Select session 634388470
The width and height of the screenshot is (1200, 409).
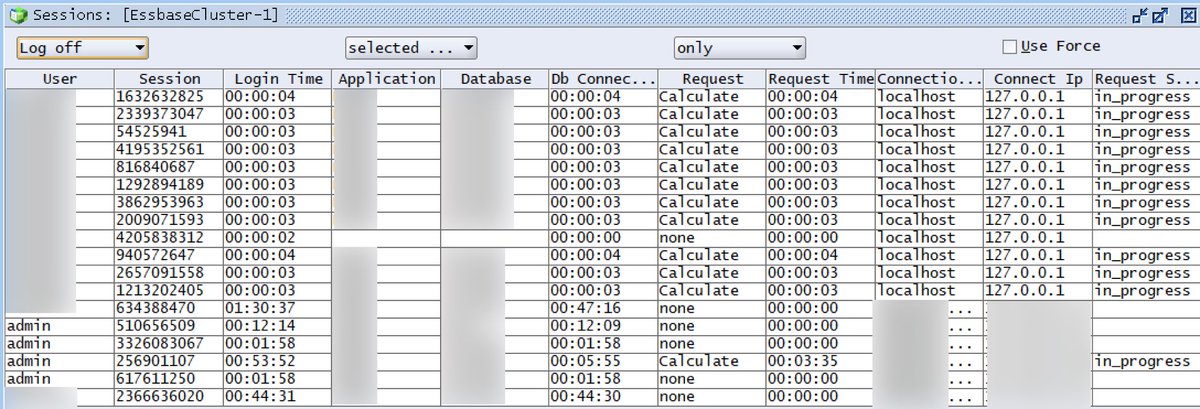pyautogui.click(x=155, y=308)
